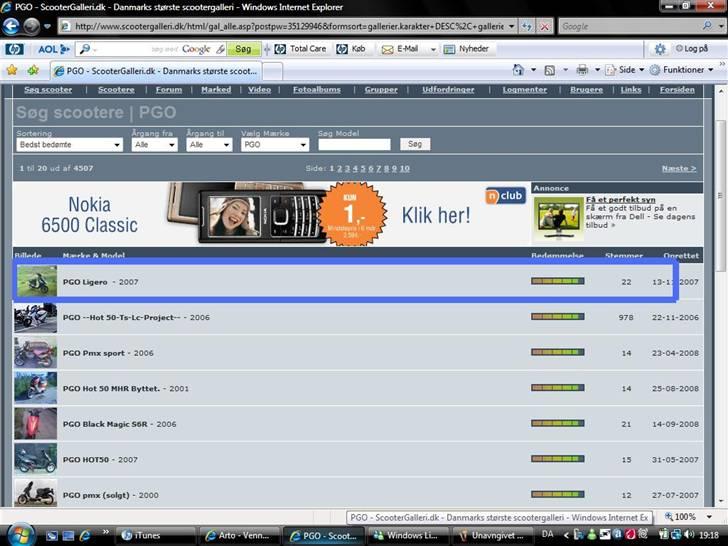728x546 pixels.
Task: Open the Forum navigation tab
Action: click(x=168, y=90)
